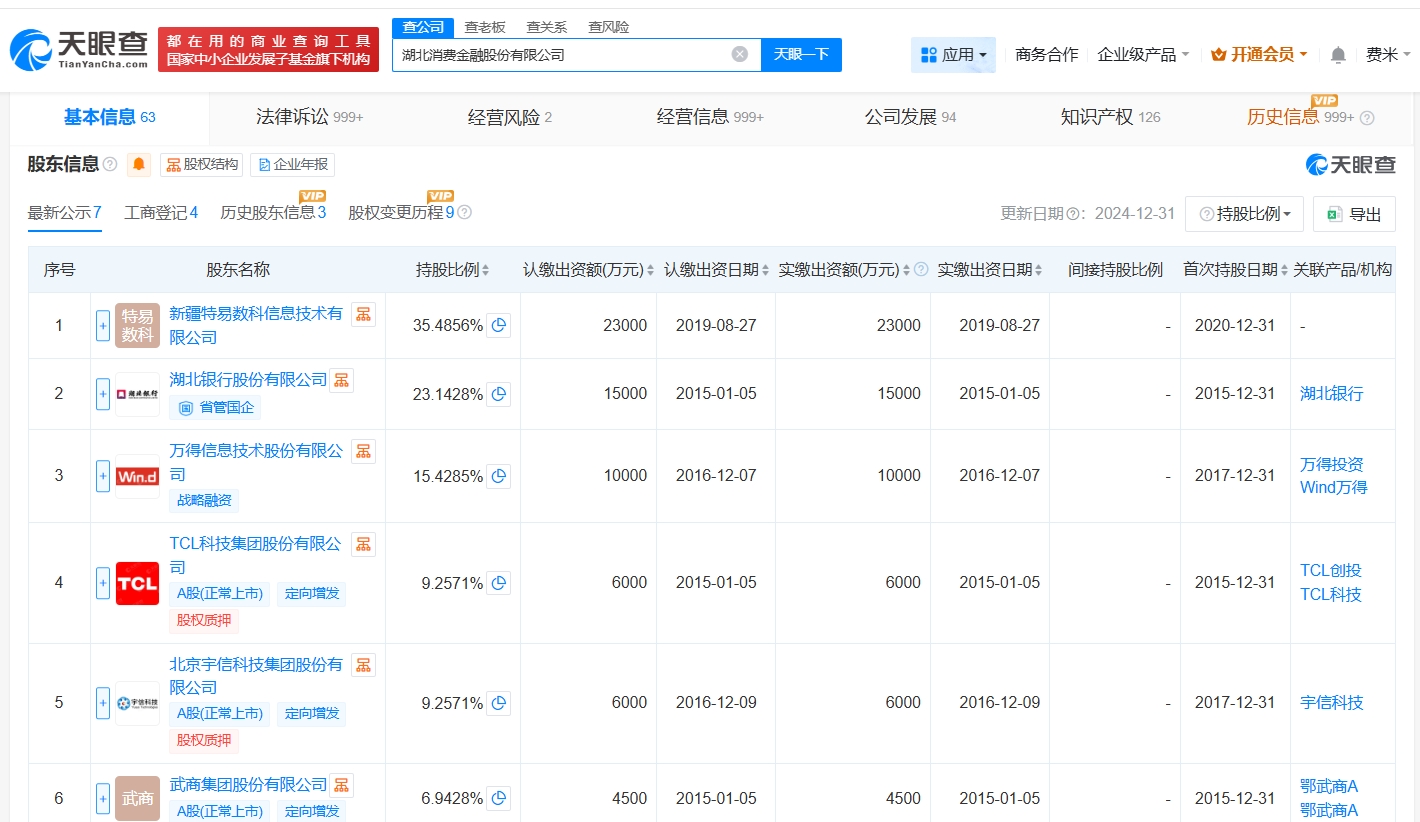This screenshot has height=822, width=1420.
Task: Click pie chart icon next to 23.1428%
Action: click(498, 394)
